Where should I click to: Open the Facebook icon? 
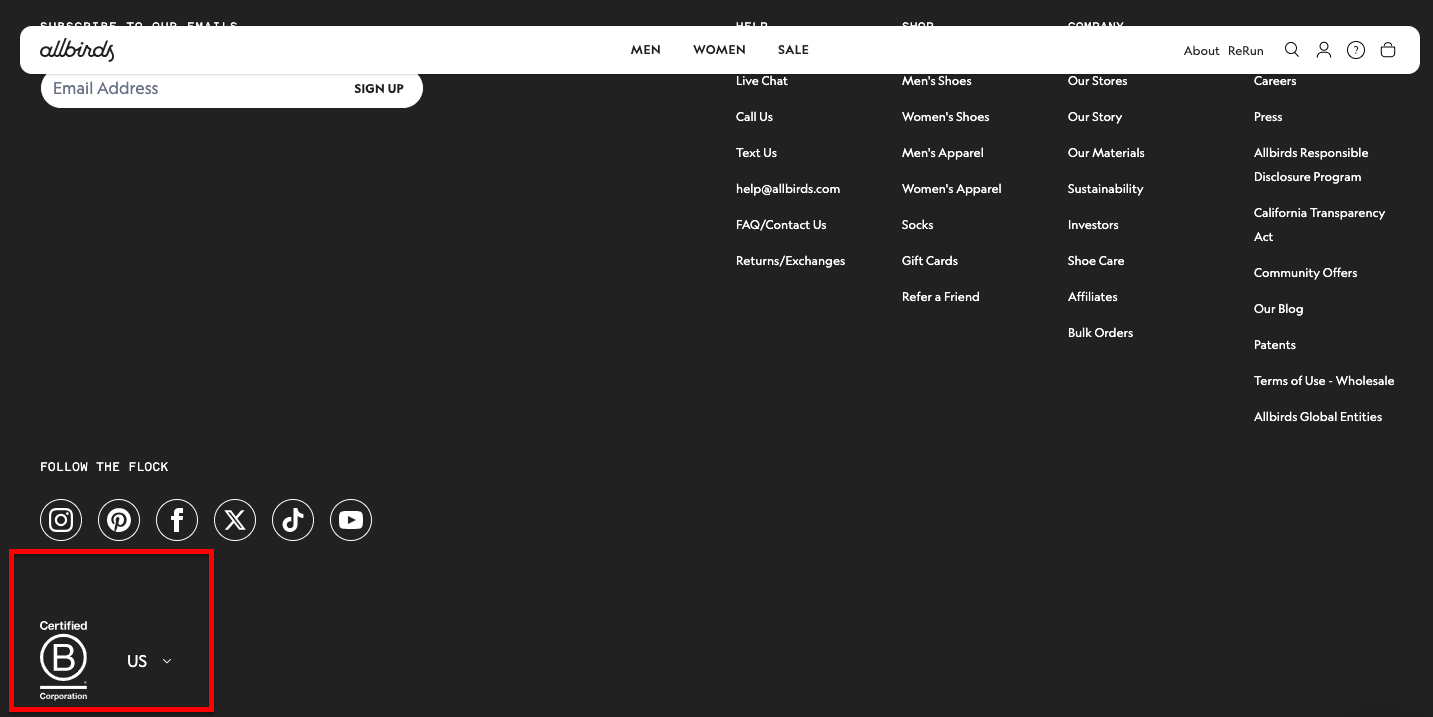click(177, 520)
